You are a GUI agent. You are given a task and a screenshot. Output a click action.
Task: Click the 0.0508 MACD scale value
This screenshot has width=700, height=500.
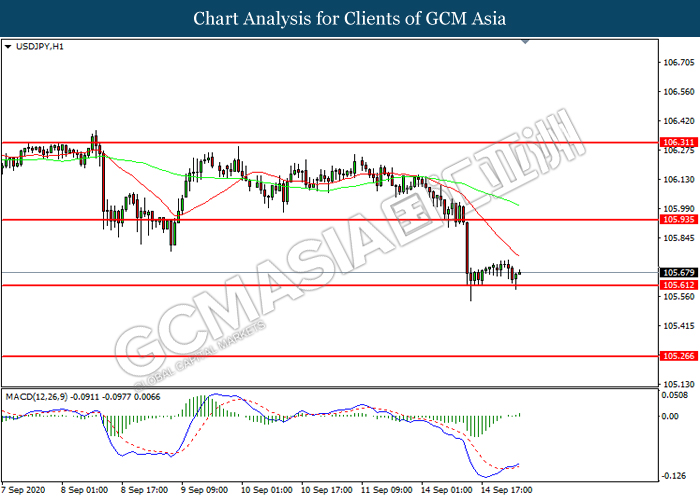pos(676,395)
